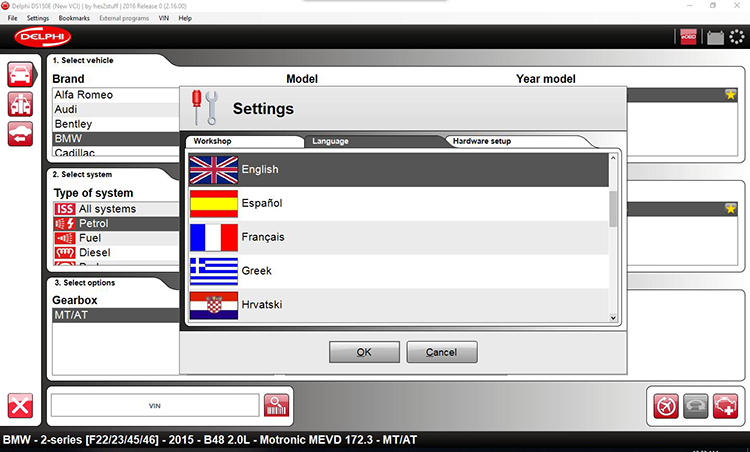Click the grey car bottom-right icon

click(x=695, y=406)
